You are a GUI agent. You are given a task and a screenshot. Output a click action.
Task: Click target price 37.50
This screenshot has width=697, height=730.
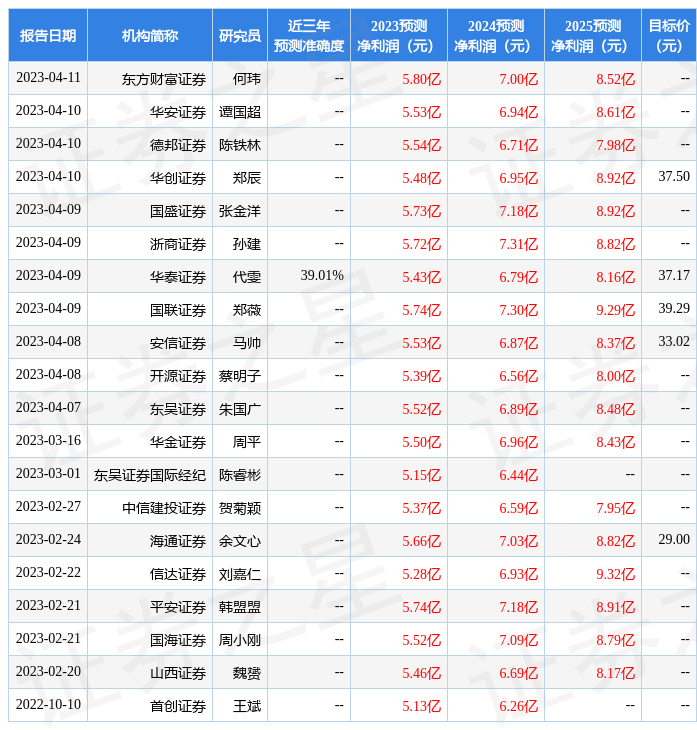(x=674, y=176)
